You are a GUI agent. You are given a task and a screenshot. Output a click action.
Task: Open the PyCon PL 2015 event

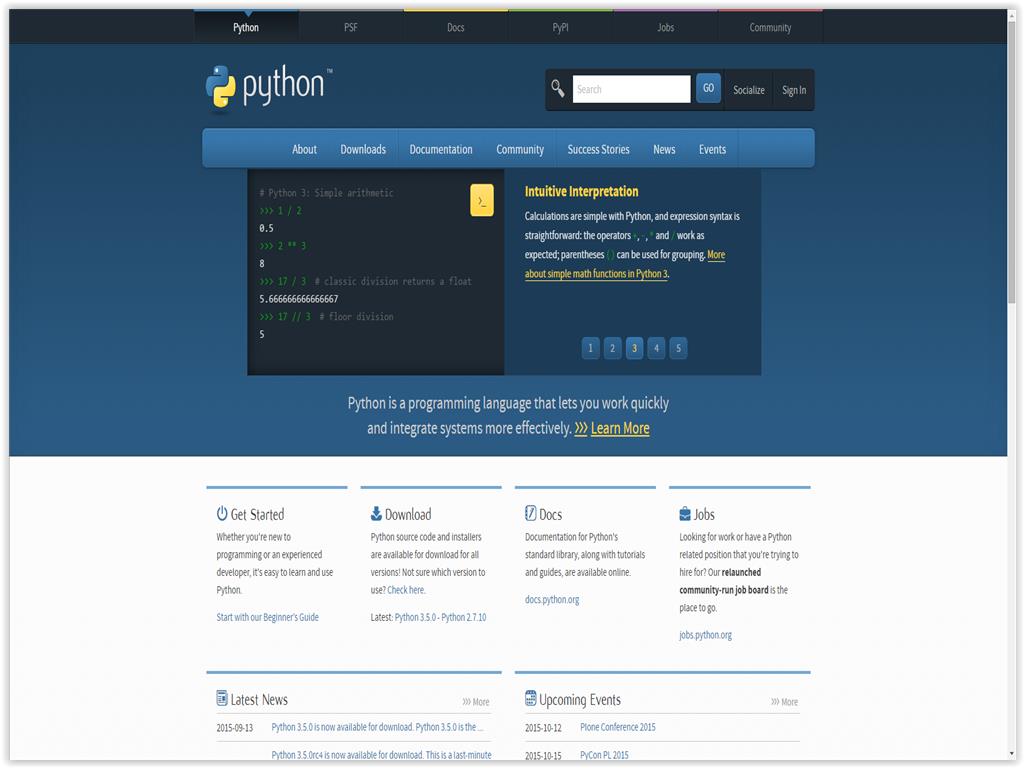tap(604, 755)
